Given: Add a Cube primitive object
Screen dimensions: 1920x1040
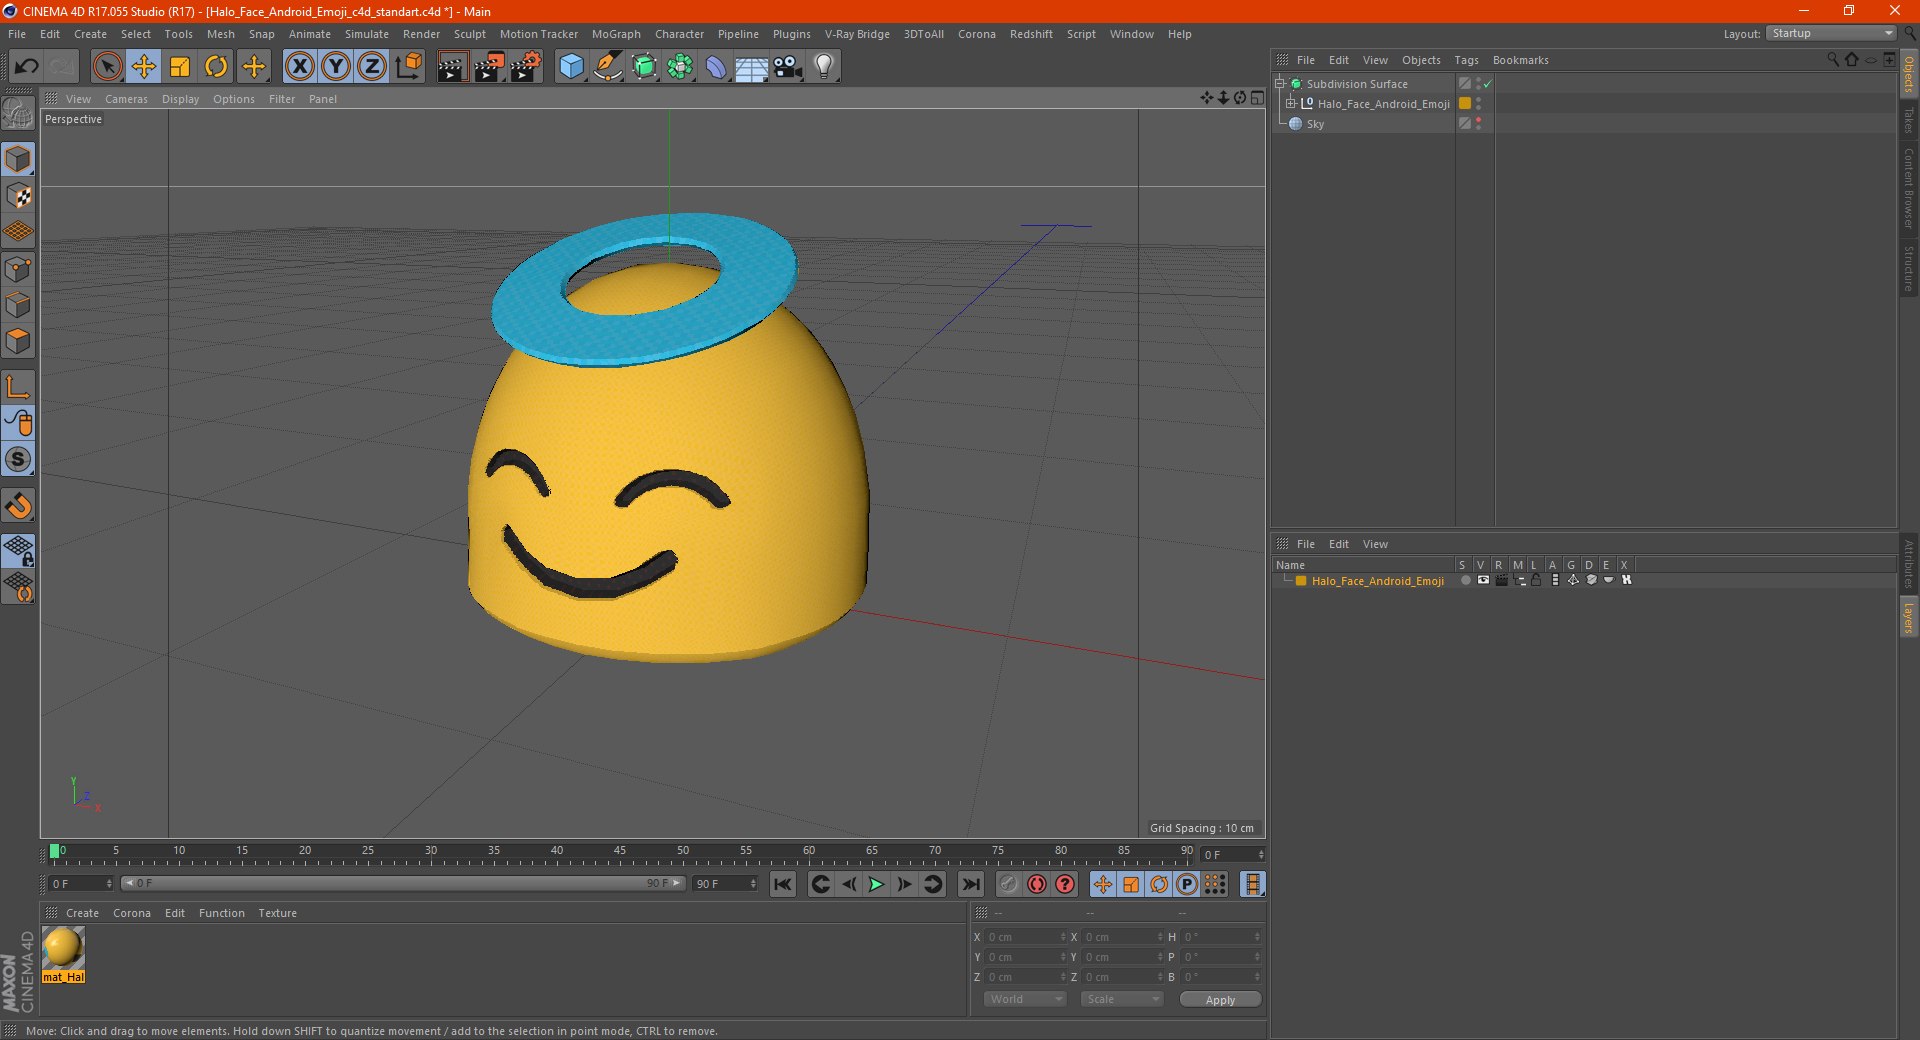Looking at the screenshot, I should (x=571, y=67).
